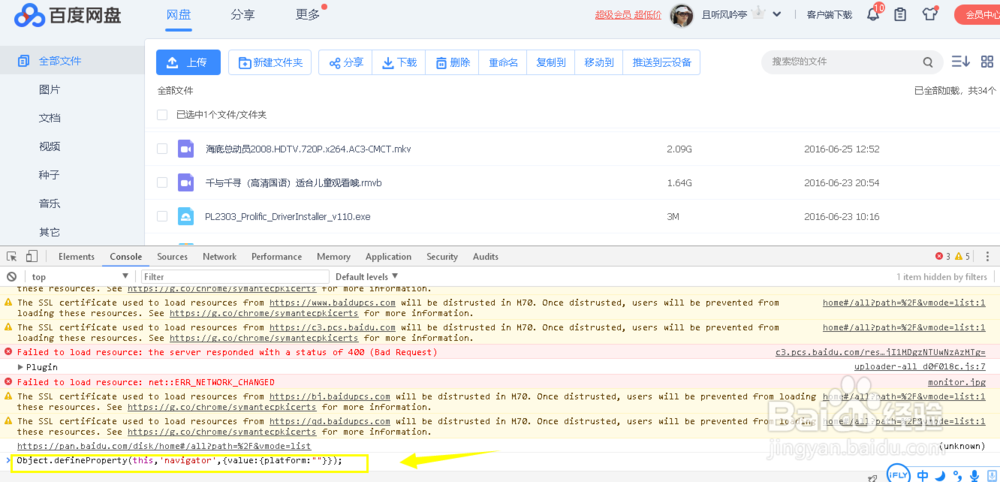Click the 中 language mode icon
The height and width of the screenshot is (482, 1000).
923,476
